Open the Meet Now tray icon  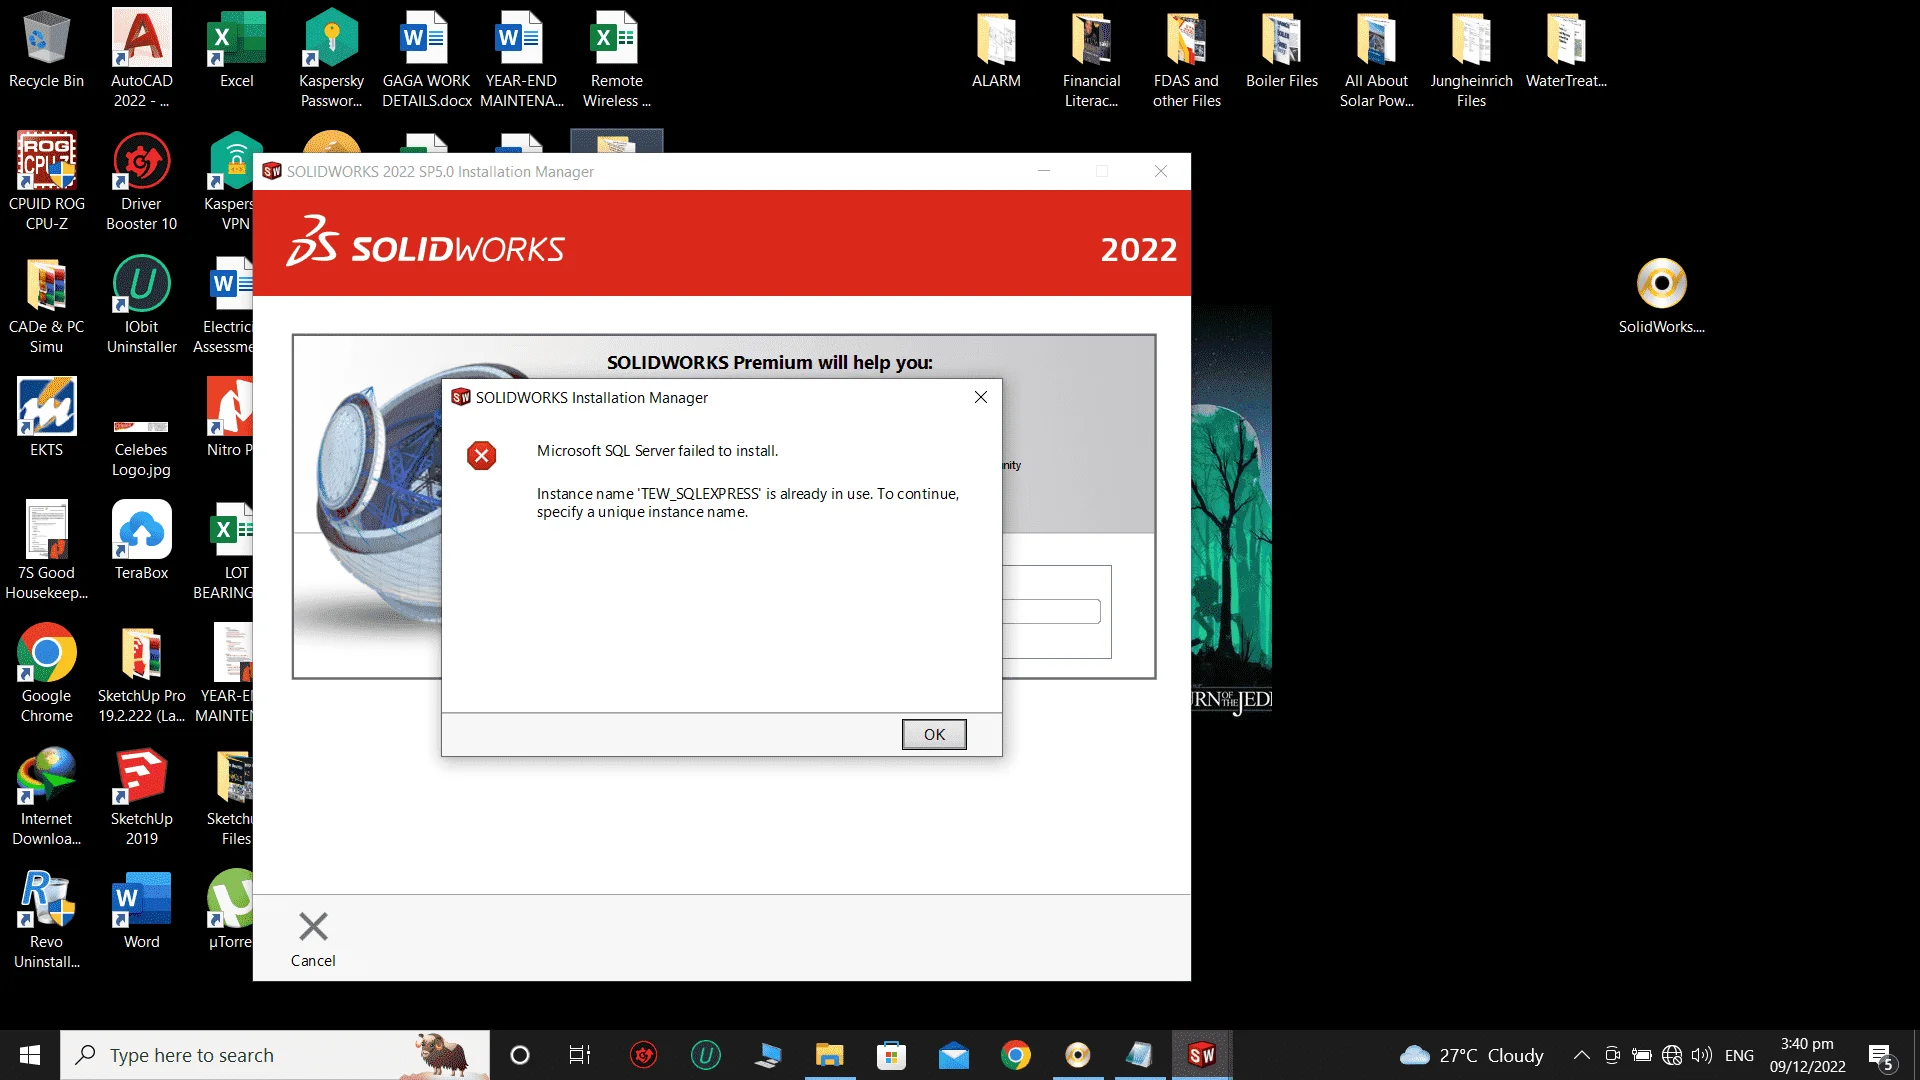click(1612, 1055)
